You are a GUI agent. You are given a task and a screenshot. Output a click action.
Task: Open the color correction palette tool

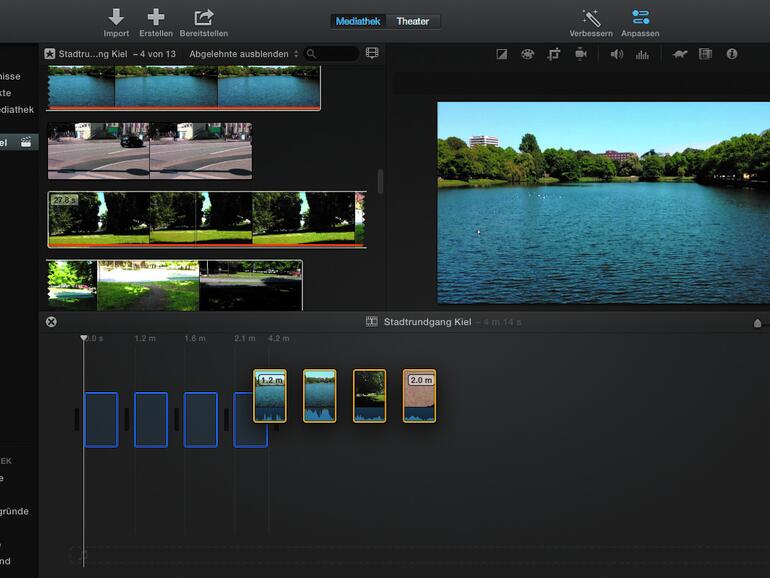tap(527, 54)
